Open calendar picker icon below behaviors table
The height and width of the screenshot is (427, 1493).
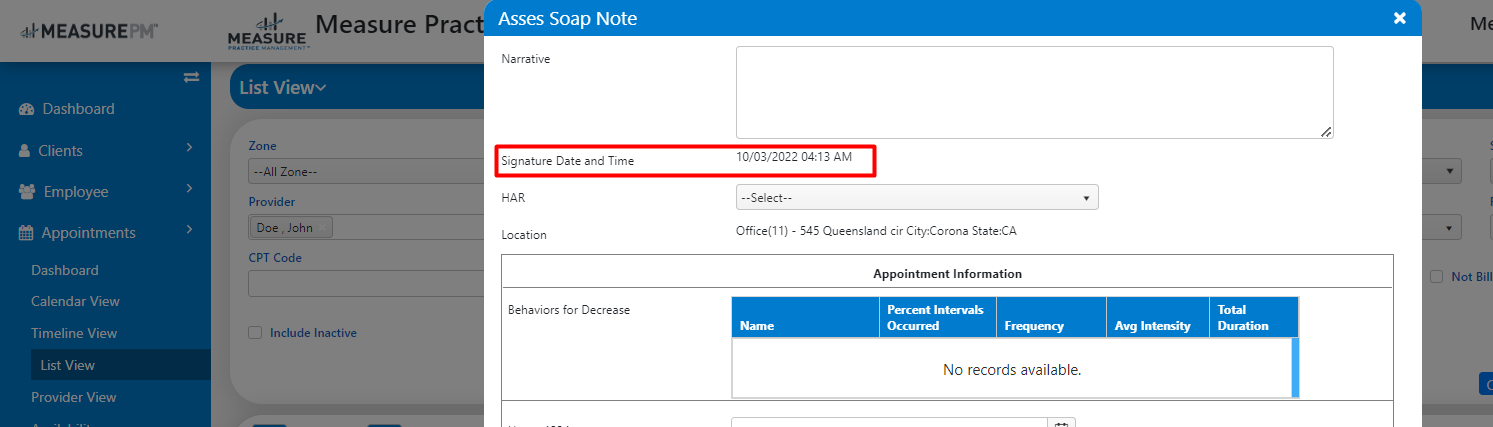1062,424
